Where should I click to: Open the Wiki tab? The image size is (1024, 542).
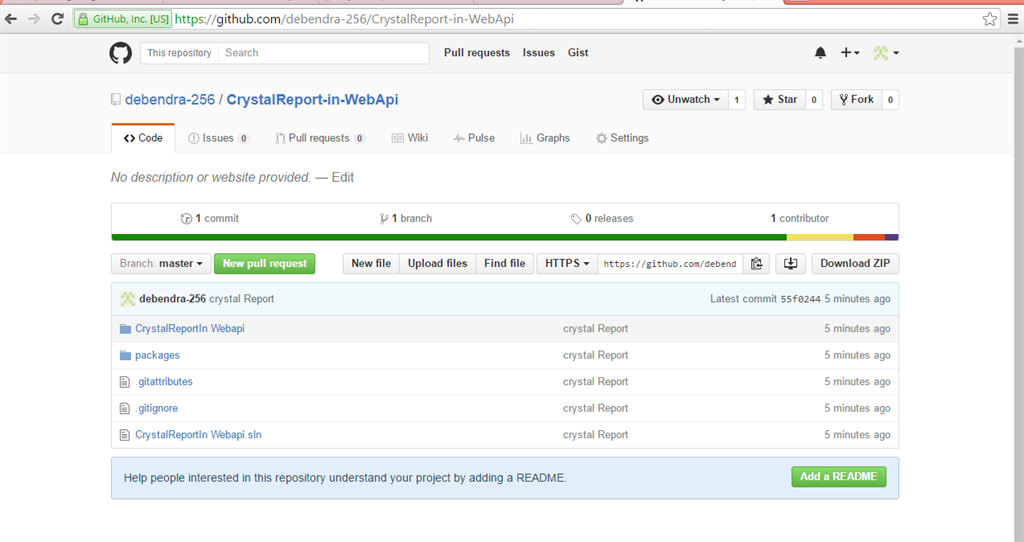(409, 138)
